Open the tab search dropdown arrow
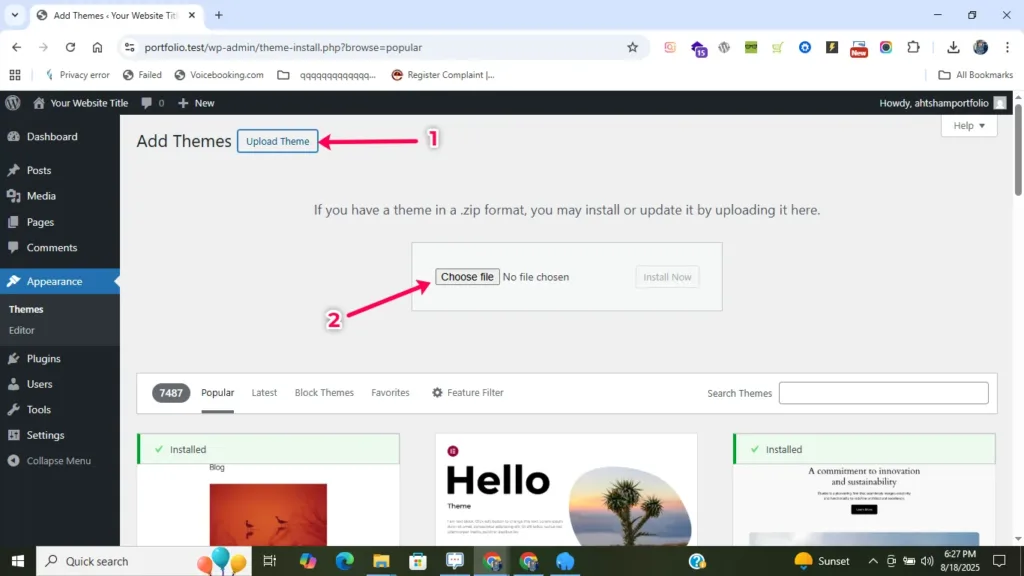 click(x=15, y=15)
